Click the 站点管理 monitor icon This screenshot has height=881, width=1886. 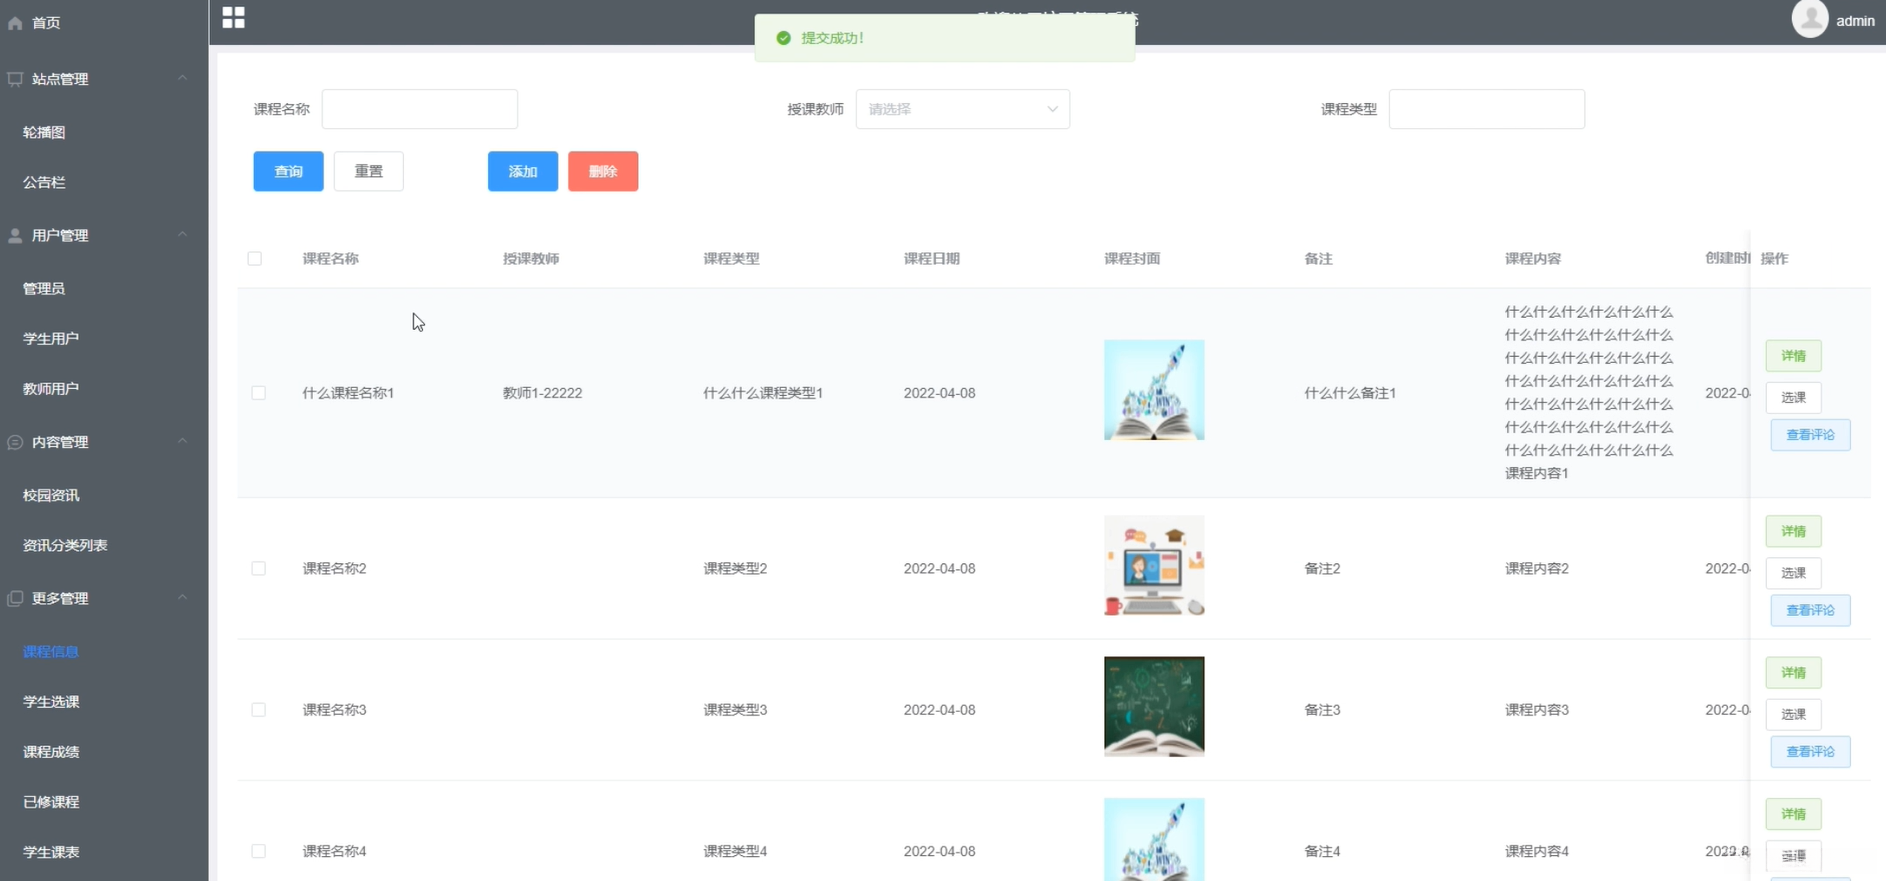(x=15, y=78)
